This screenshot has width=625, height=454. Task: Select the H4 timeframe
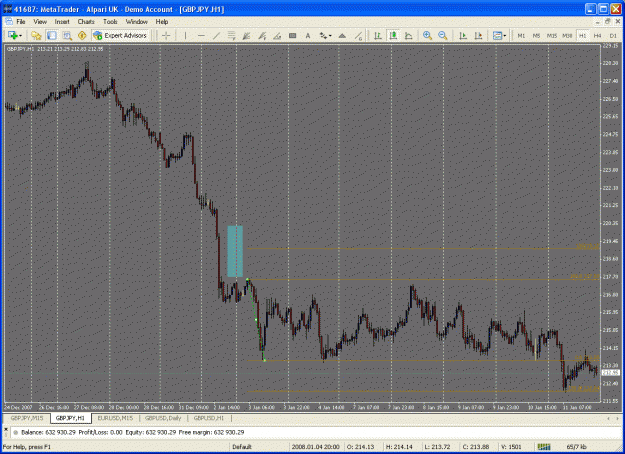[597, 35]
